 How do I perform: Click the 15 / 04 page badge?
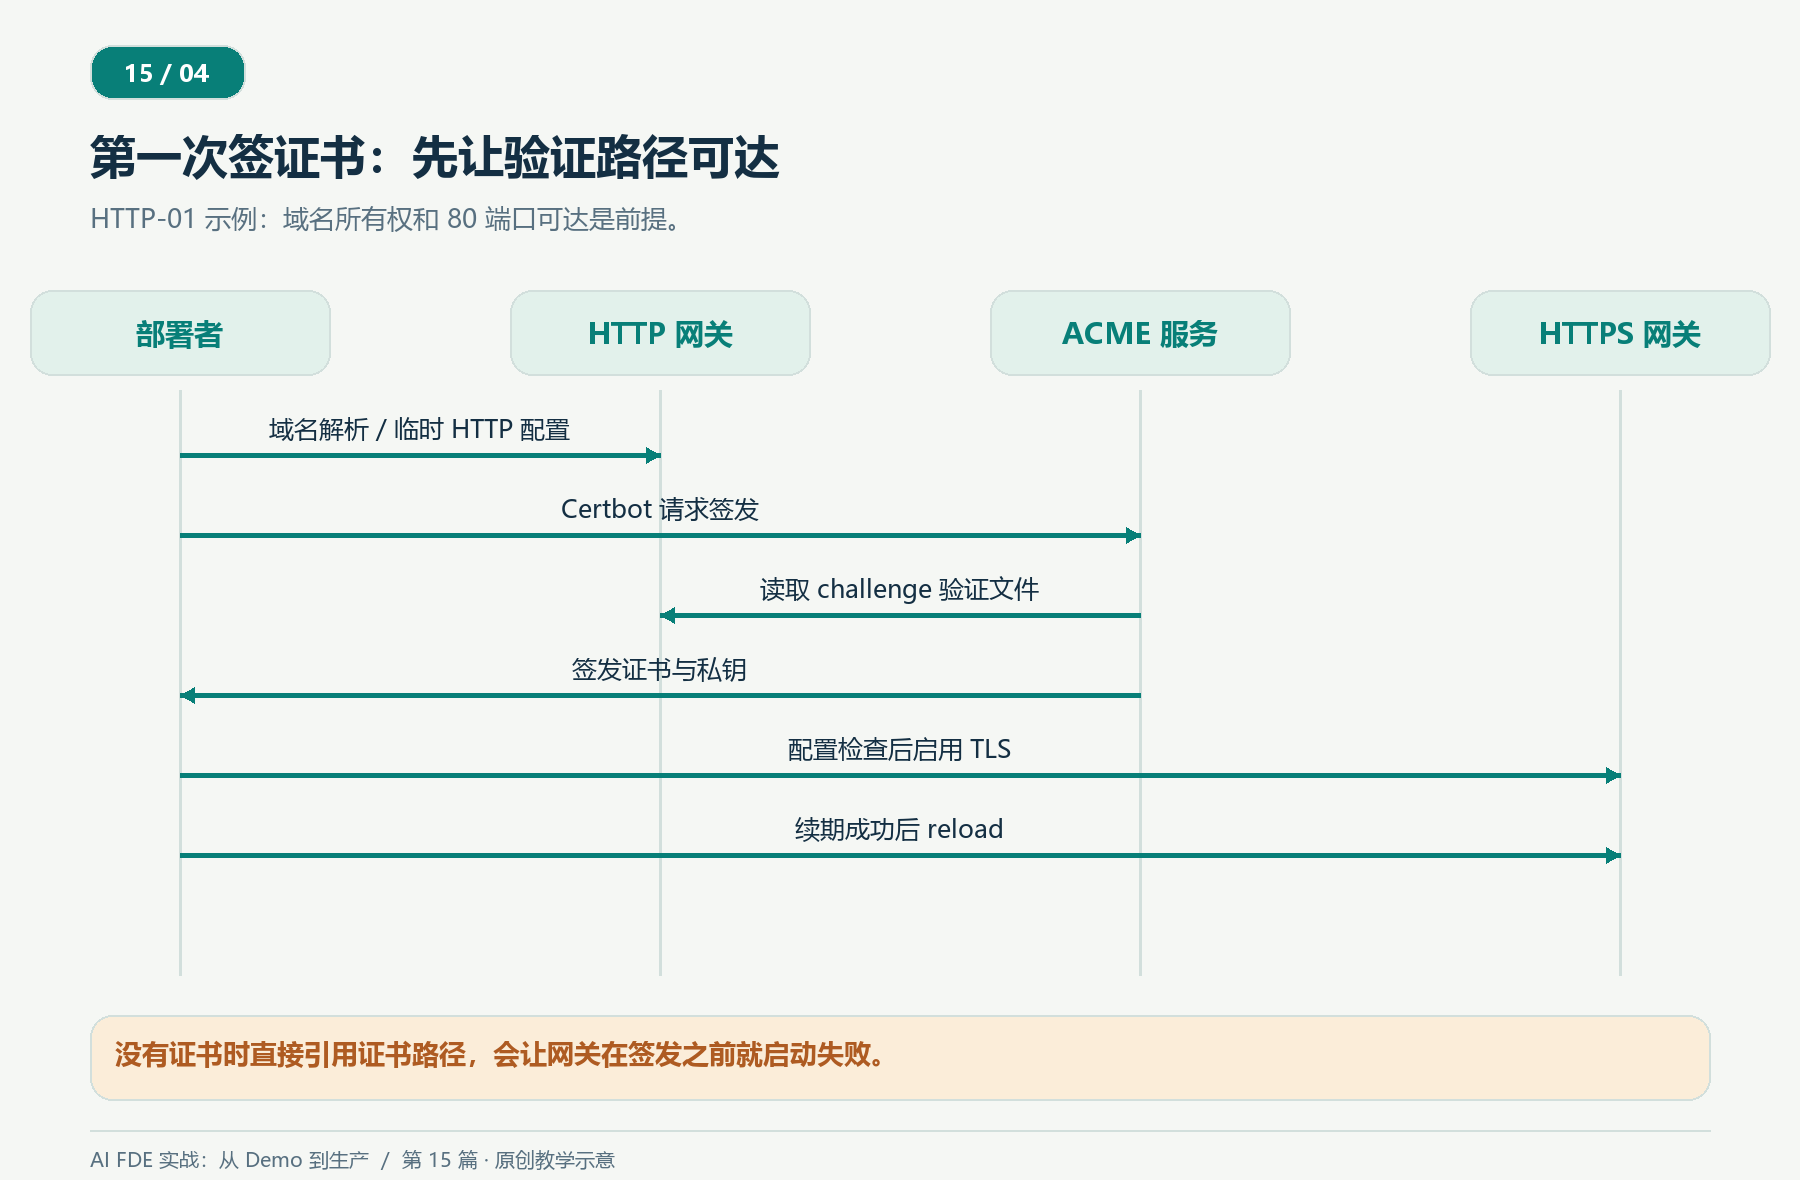168,73
